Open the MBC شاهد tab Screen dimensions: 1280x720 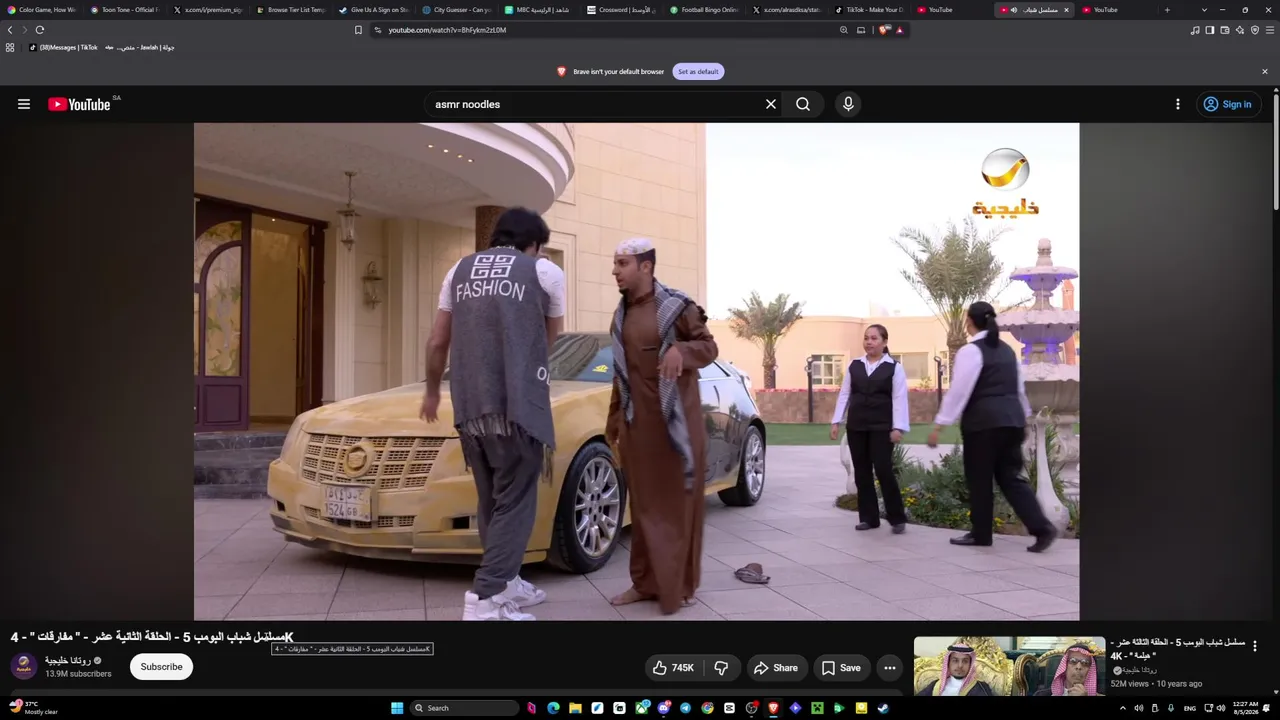click(540, 10)
